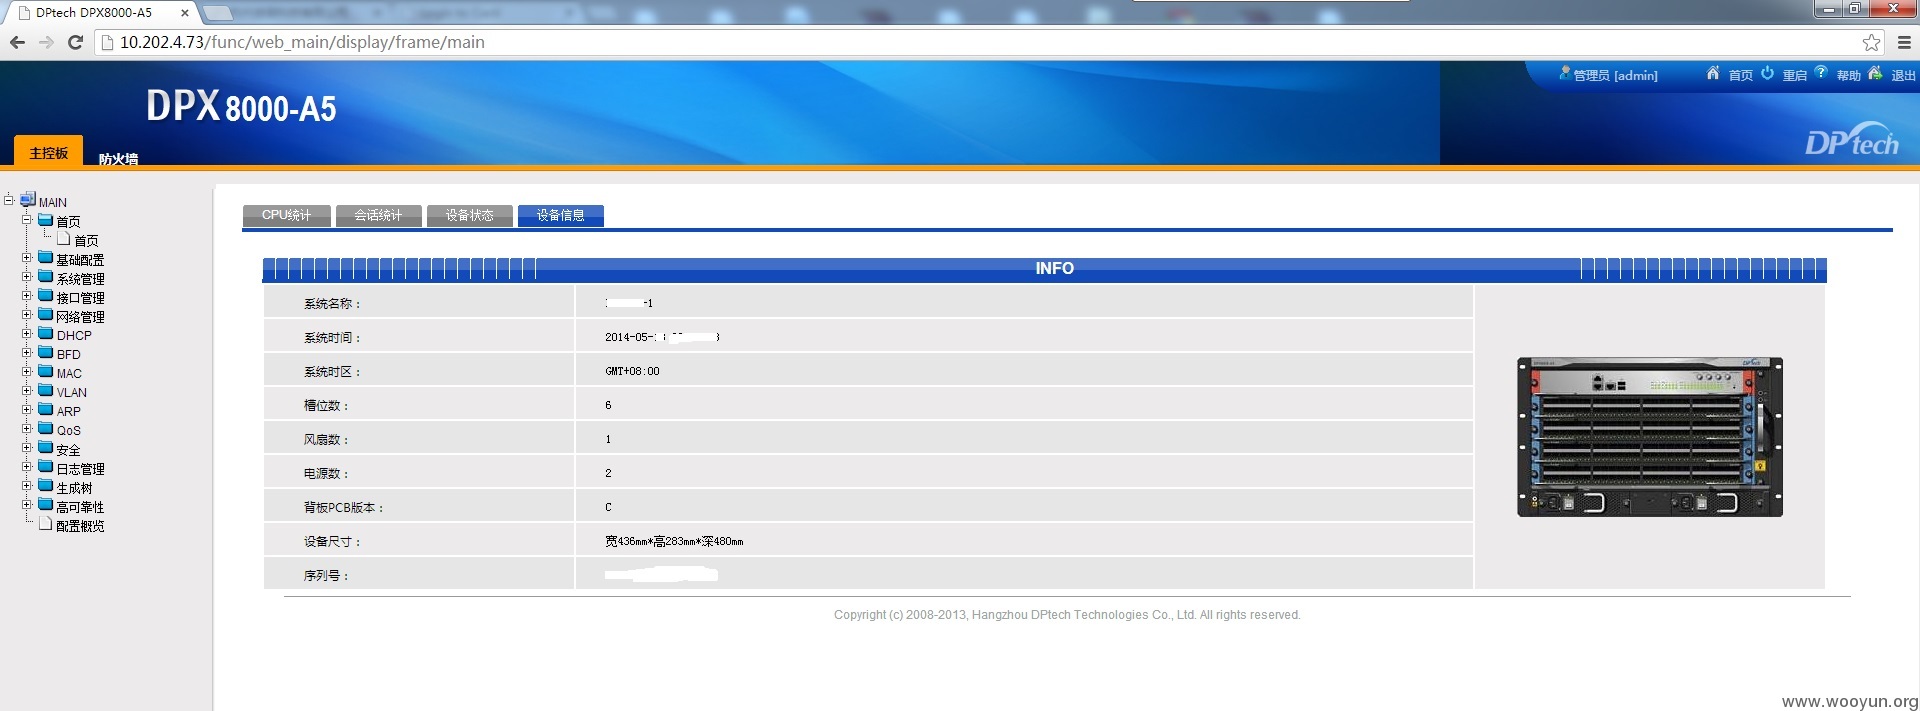Click the 生成树 folder icon
Screen dimensions: 1920x711
pyautogui.click(x=46, y=486)
